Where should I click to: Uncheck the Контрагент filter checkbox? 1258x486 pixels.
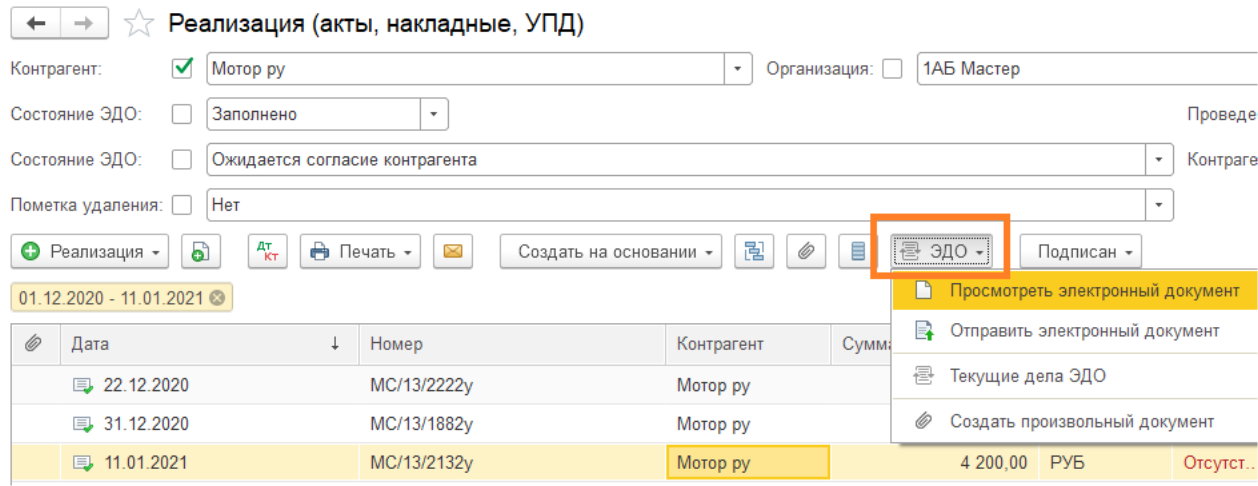coord(182,69)
